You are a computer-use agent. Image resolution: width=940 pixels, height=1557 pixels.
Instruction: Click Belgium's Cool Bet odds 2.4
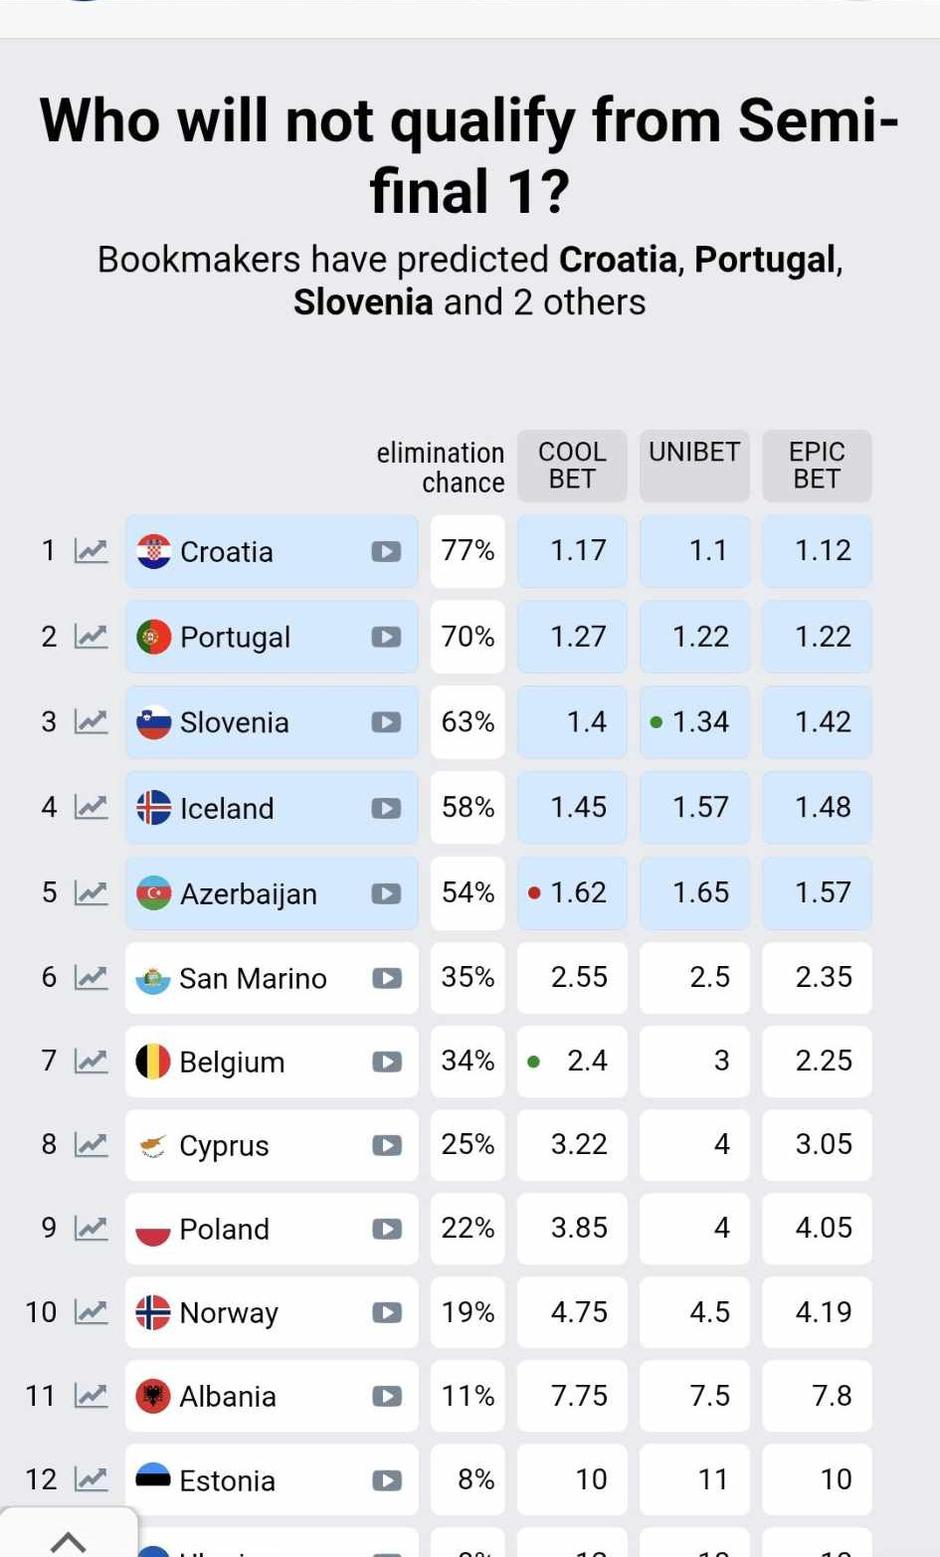[586, 1062]
